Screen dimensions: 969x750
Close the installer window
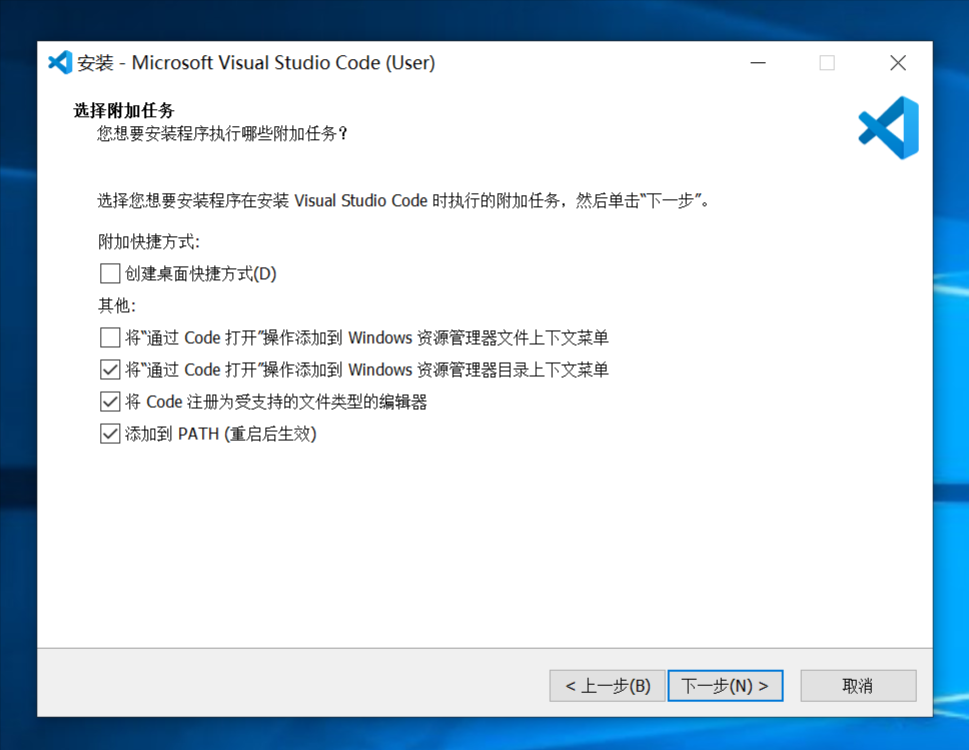[898, 62]
